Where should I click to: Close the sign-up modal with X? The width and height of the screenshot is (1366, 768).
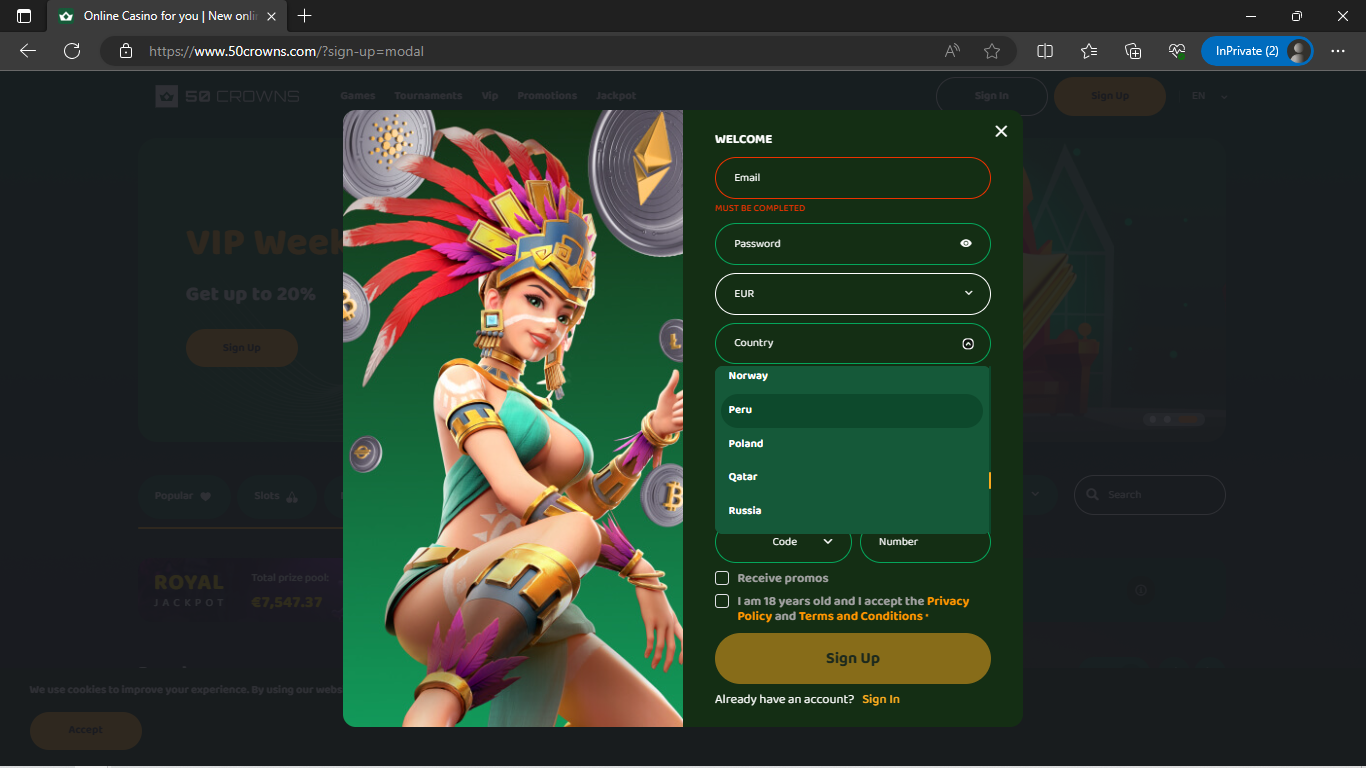pos(1001,131)
